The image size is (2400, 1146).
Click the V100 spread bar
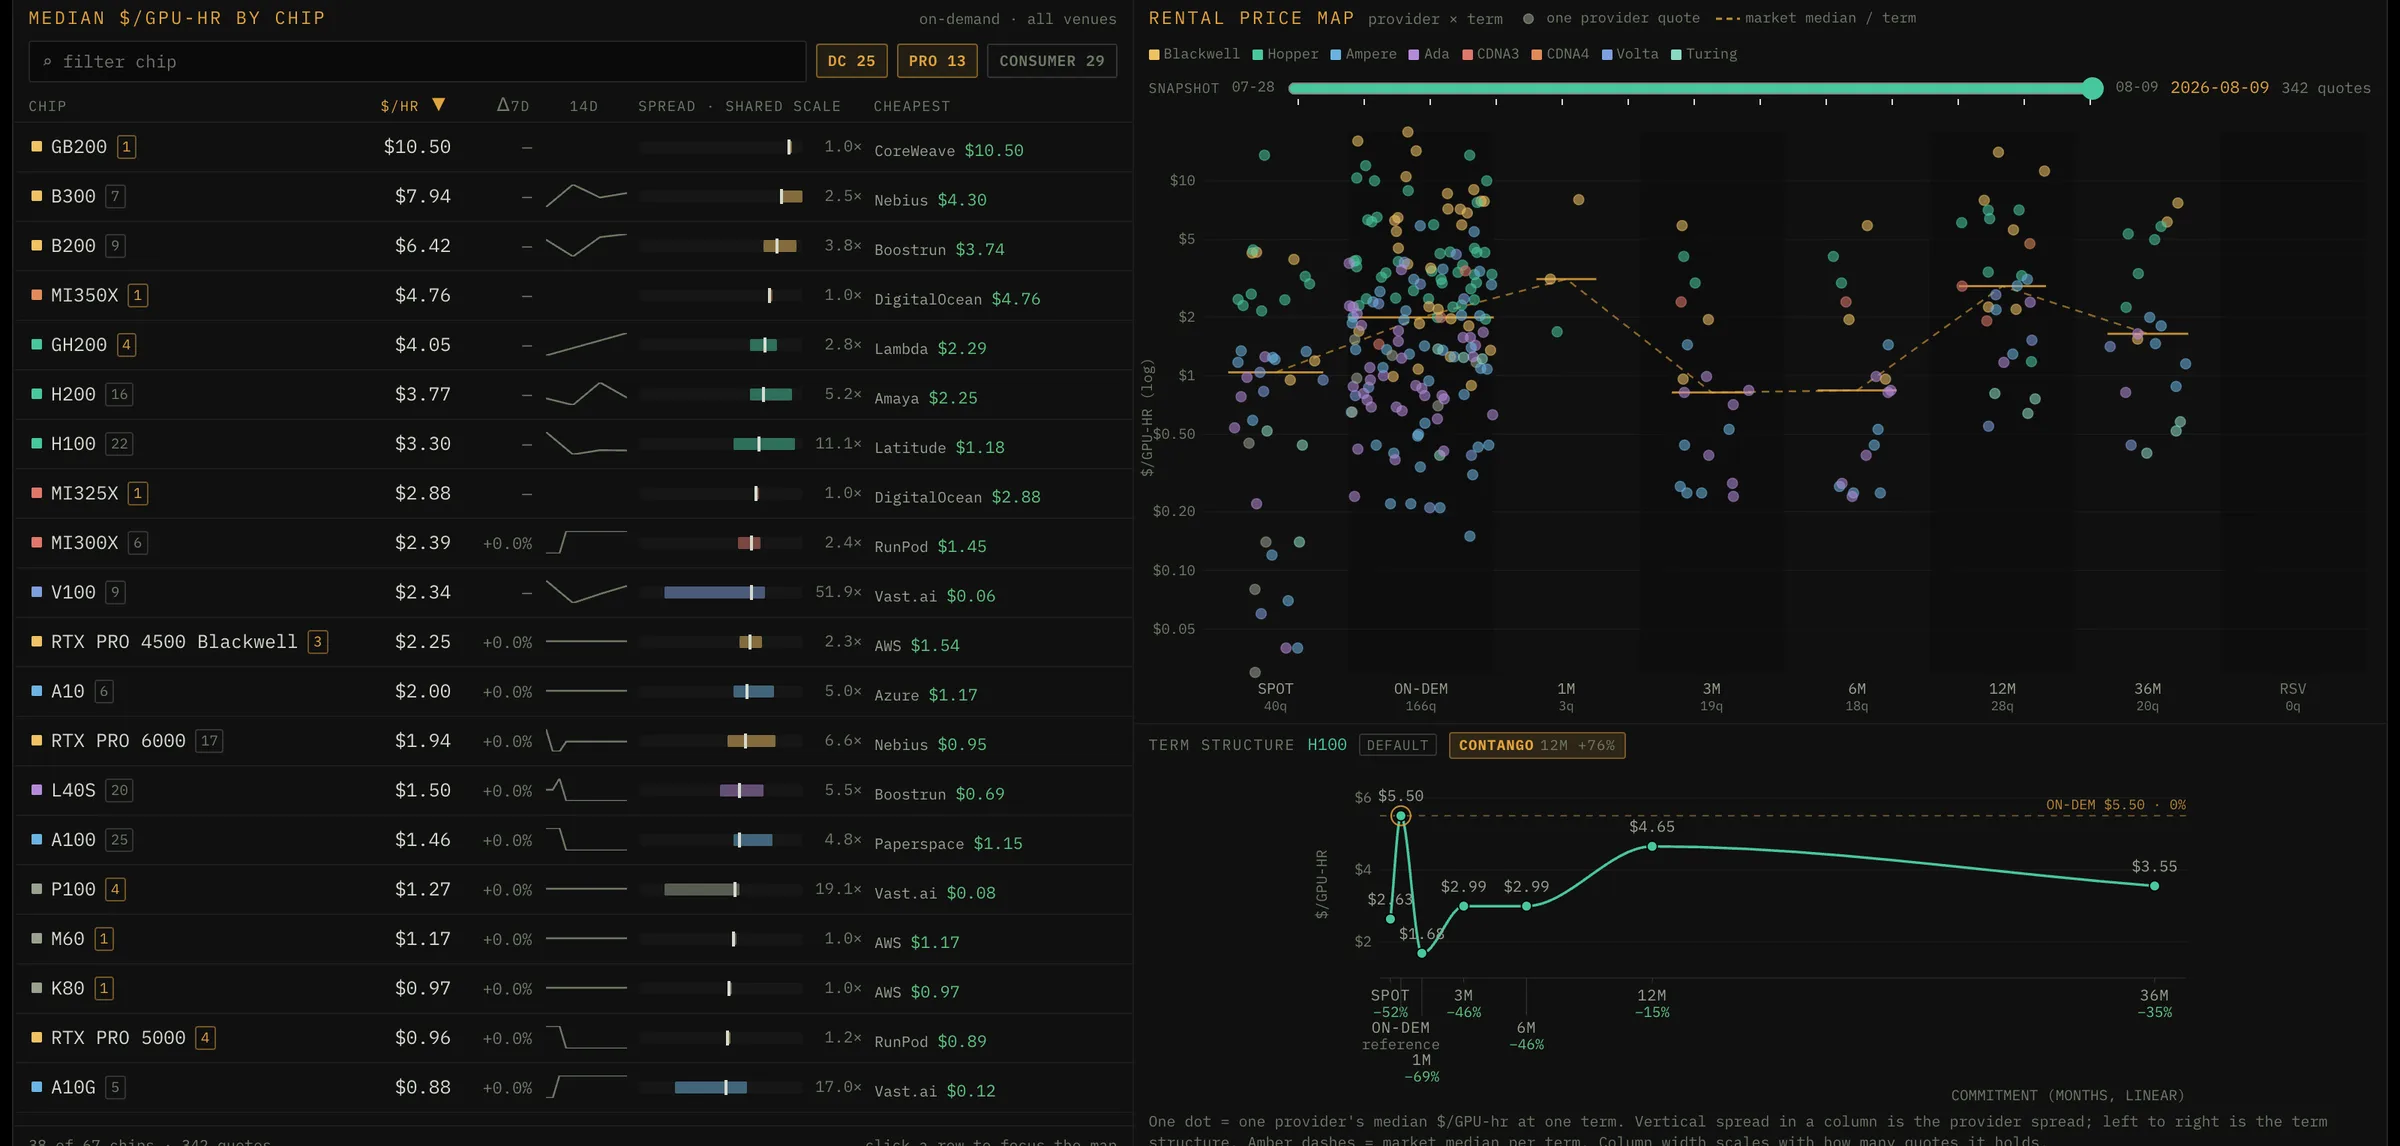714,593
